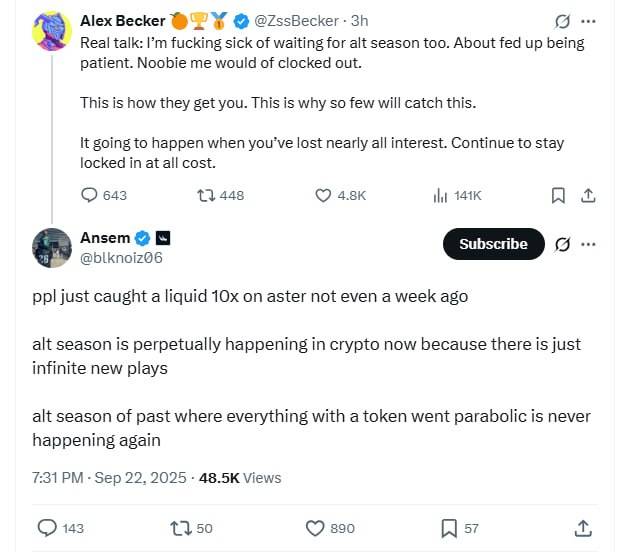The height and width of the screenshot is (552, 622).
Task: Open Ansem's profile avatar
Action: coord(51,248)
